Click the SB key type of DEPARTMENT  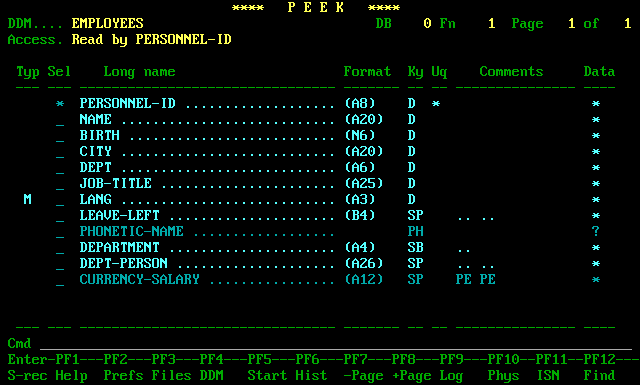point(416,247)
